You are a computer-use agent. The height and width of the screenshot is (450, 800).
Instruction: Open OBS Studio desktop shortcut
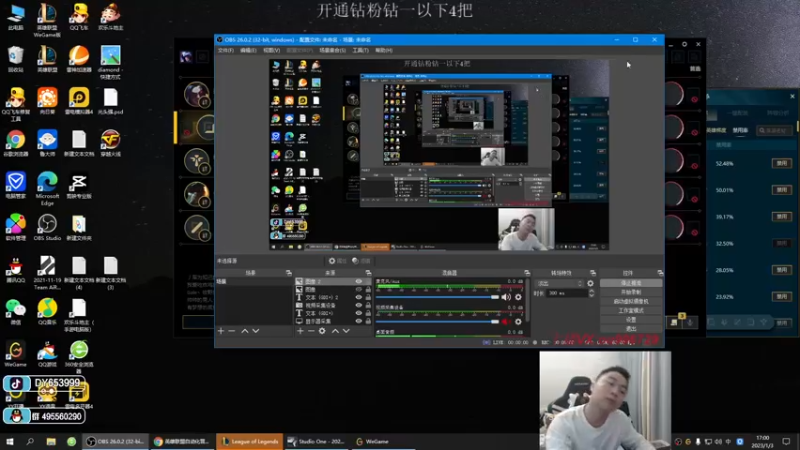point(47,228)
